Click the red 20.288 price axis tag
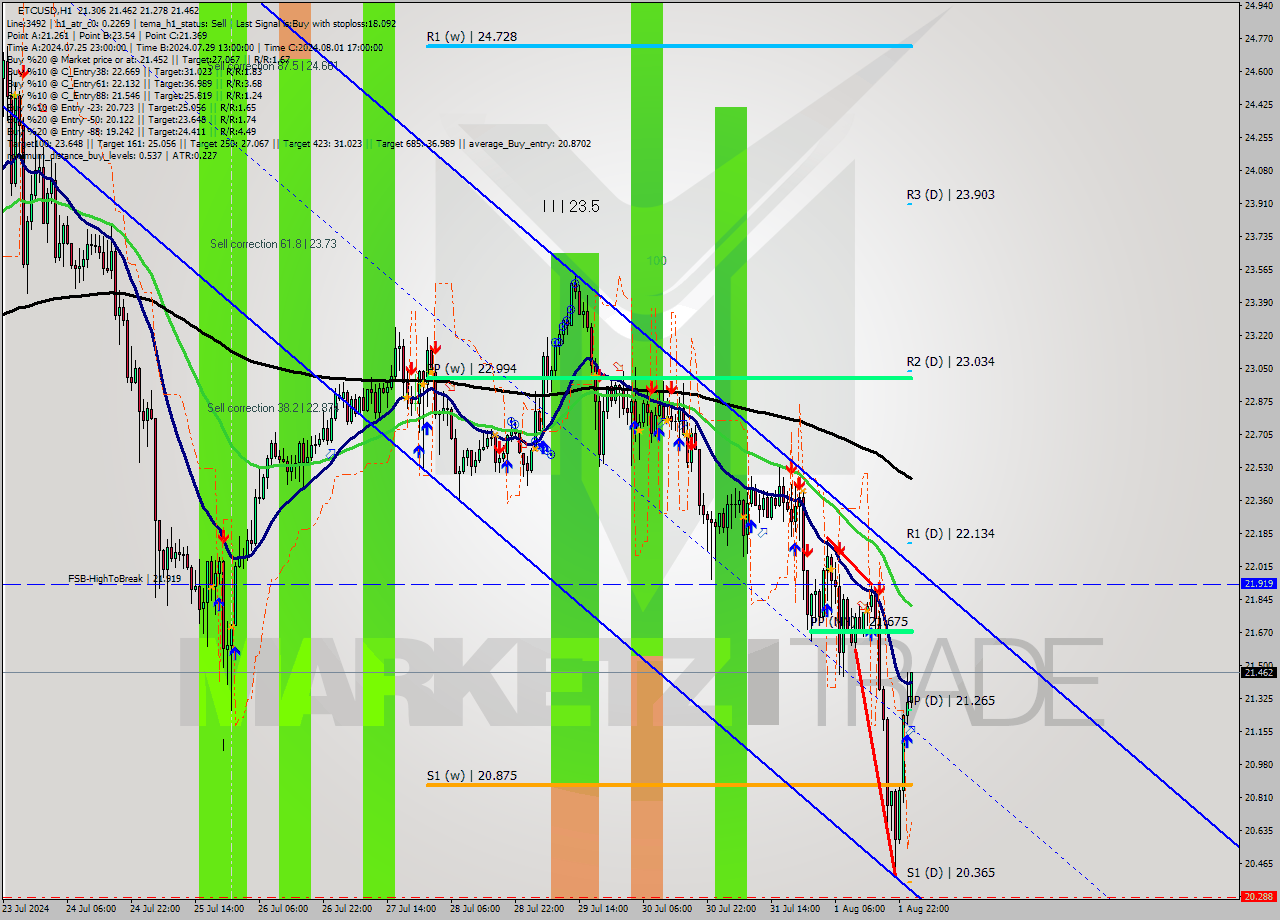 coord(1257,897)
